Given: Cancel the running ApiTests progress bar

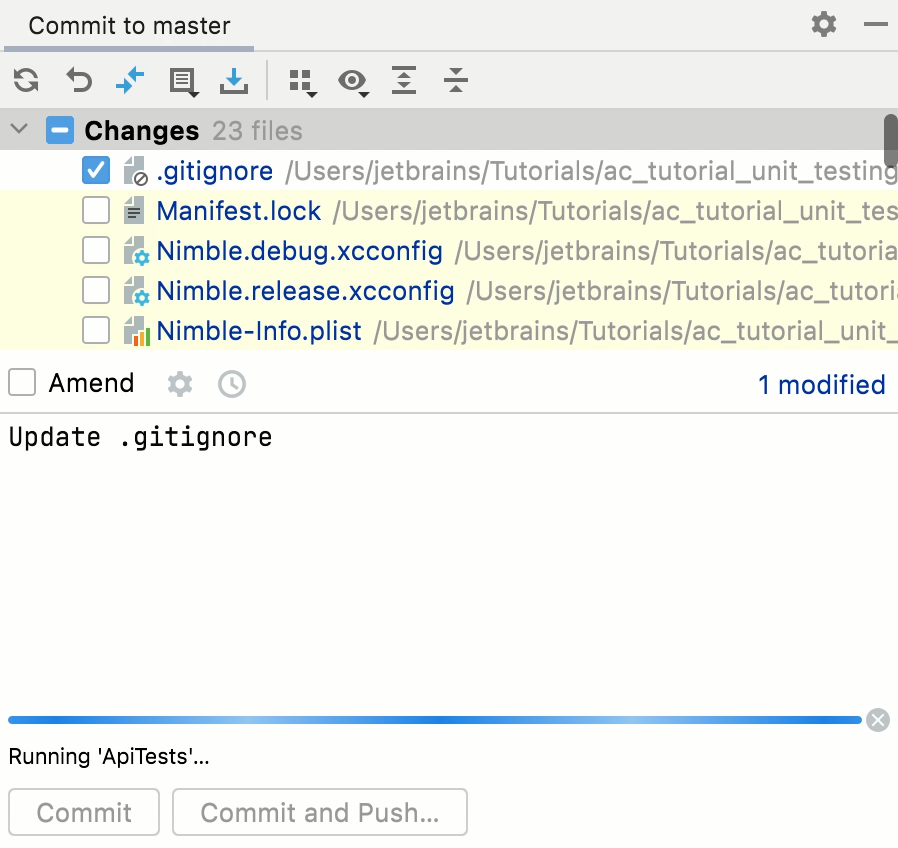Looking at the screenshot, I should [x=877, y=719].
